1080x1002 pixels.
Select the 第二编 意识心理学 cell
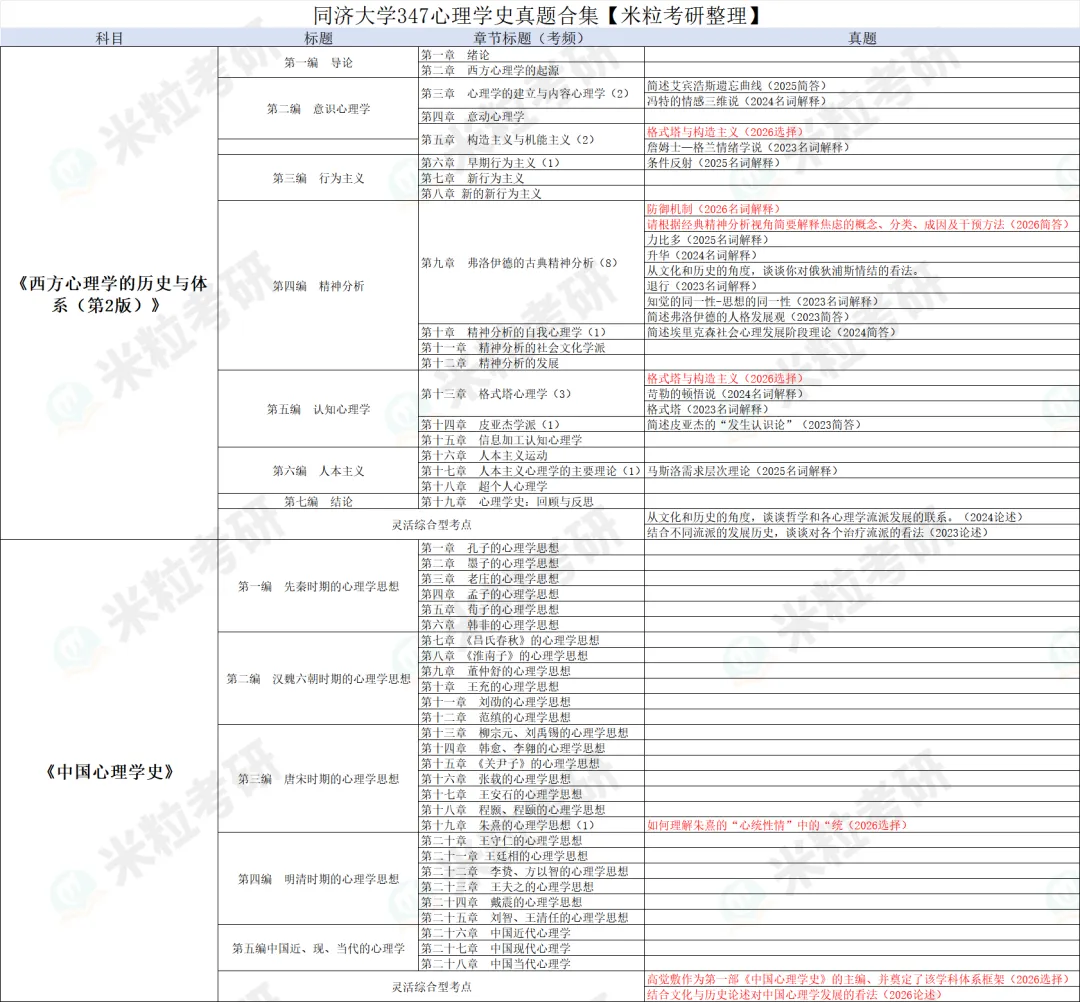tap(318, 109)
